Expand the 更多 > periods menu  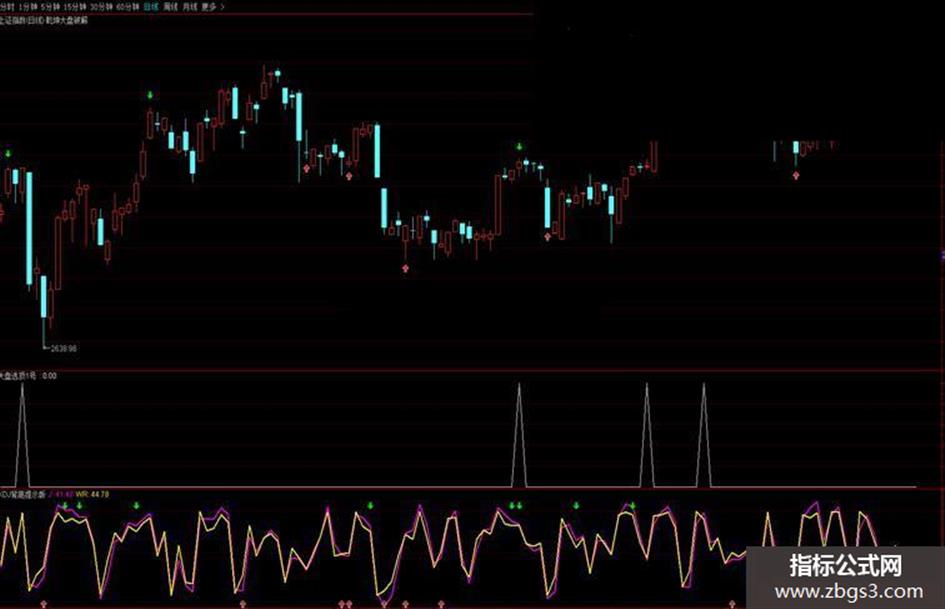pos(213,7)
